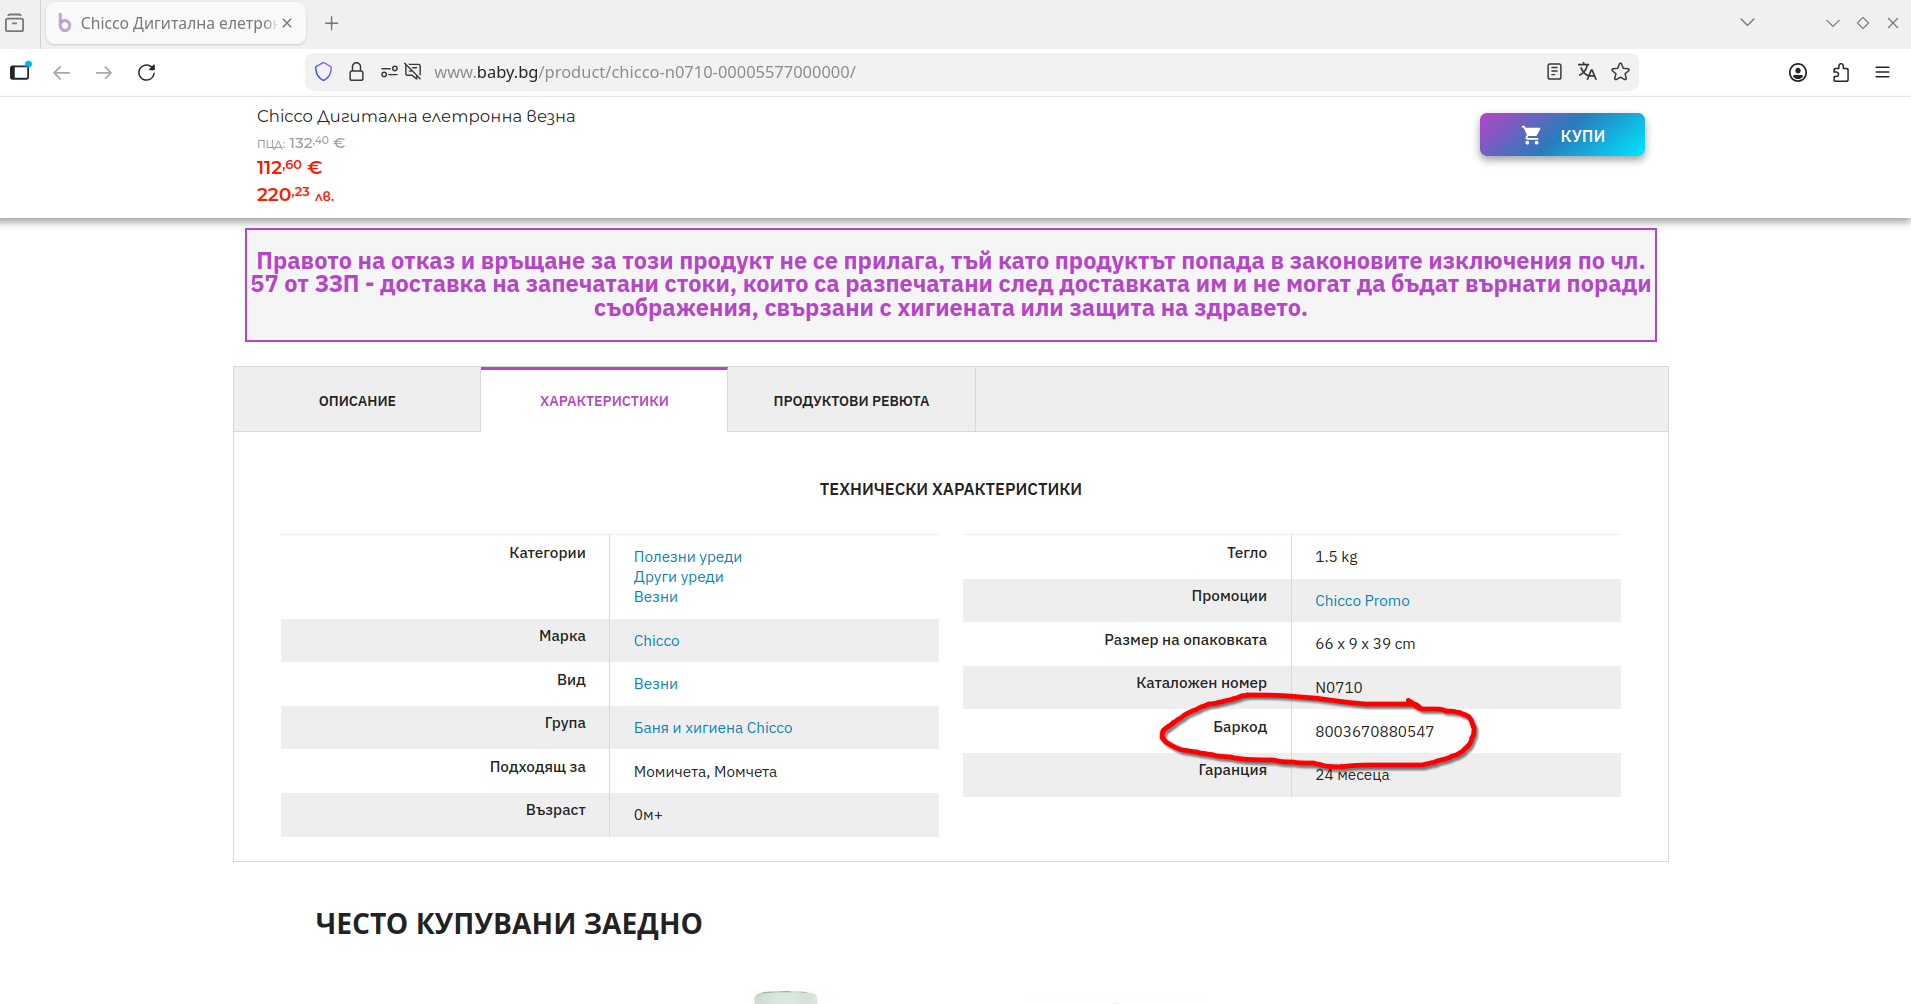This screenshot has height=1004, width=1911.
Task: Click the tracking protection shield icon
Action: (x=323, y=72)
